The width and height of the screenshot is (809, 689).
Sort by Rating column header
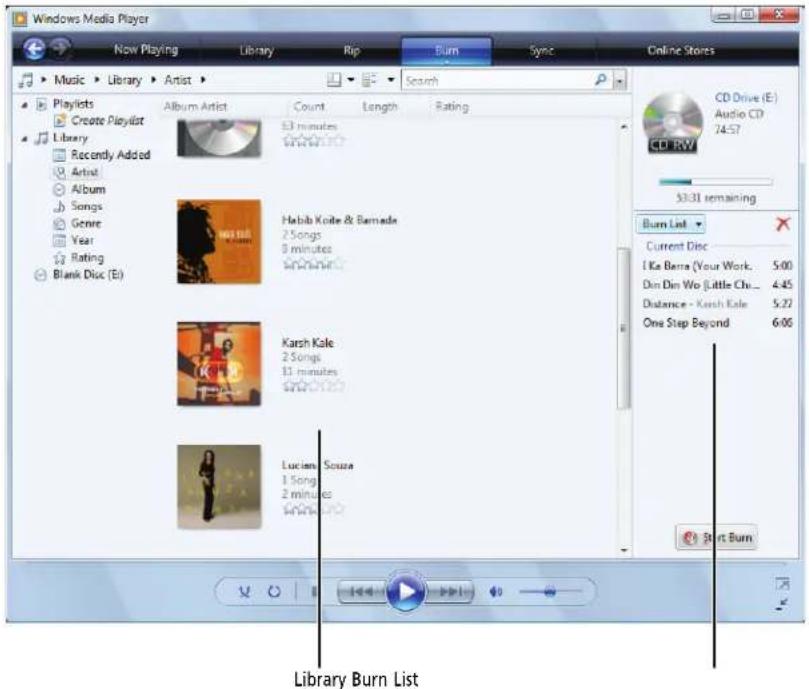(452, 107)
